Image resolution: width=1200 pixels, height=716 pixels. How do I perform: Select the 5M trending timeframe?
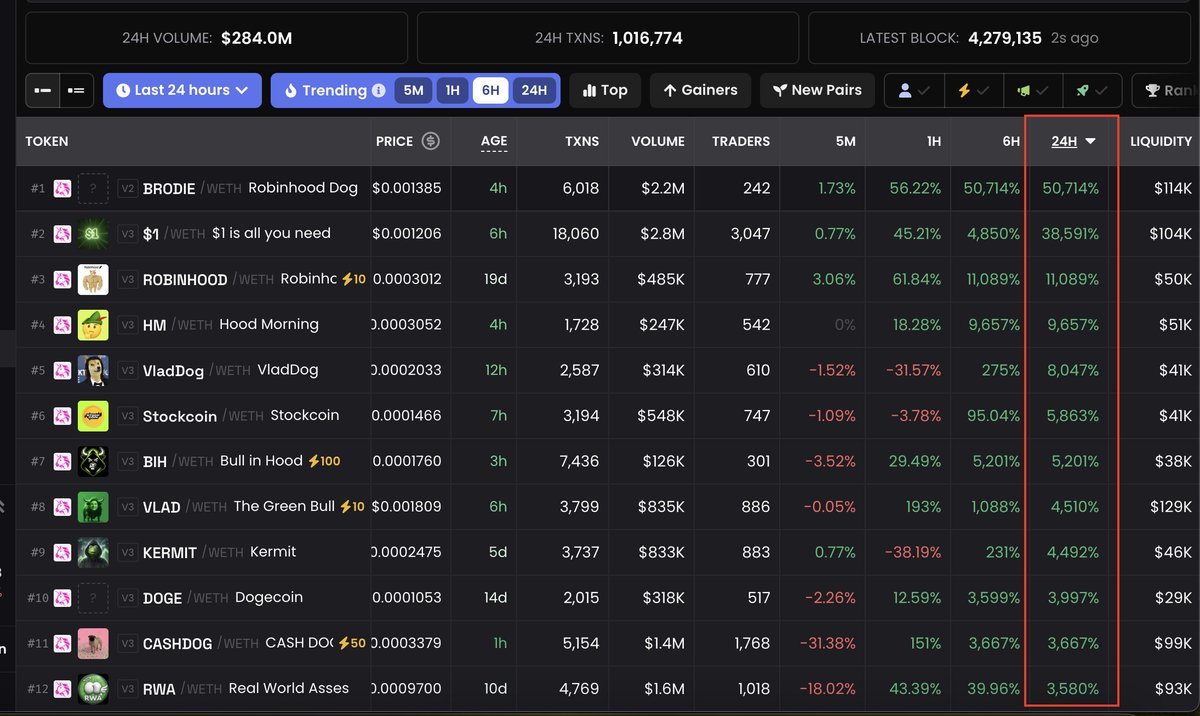(x=413, y=91)
